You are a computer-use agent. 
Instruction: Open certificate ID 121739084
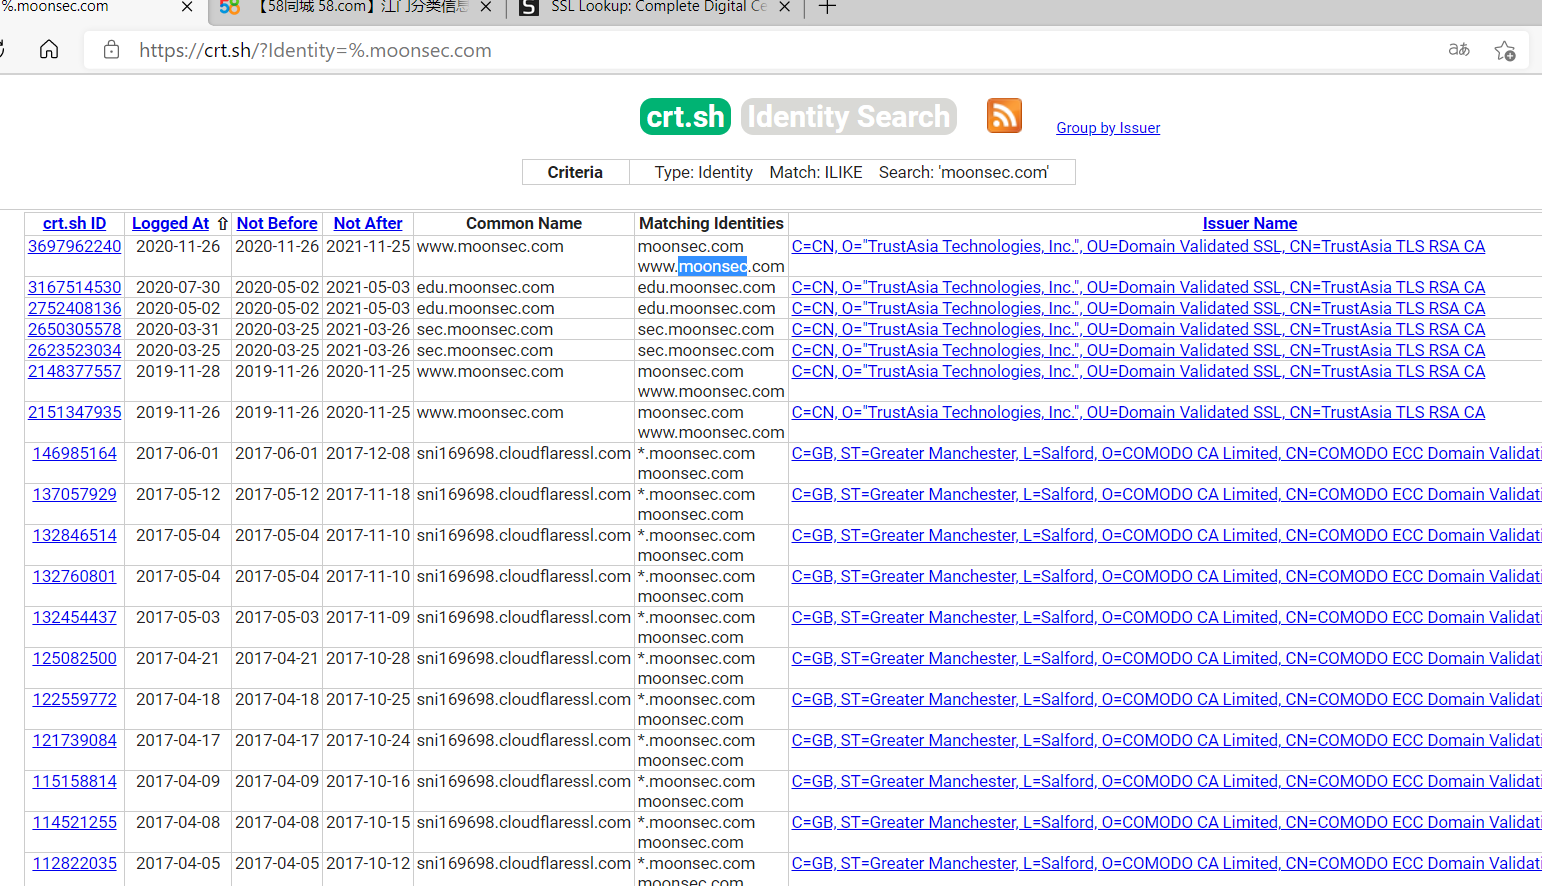pyautogui.click(x=75, y=741)
